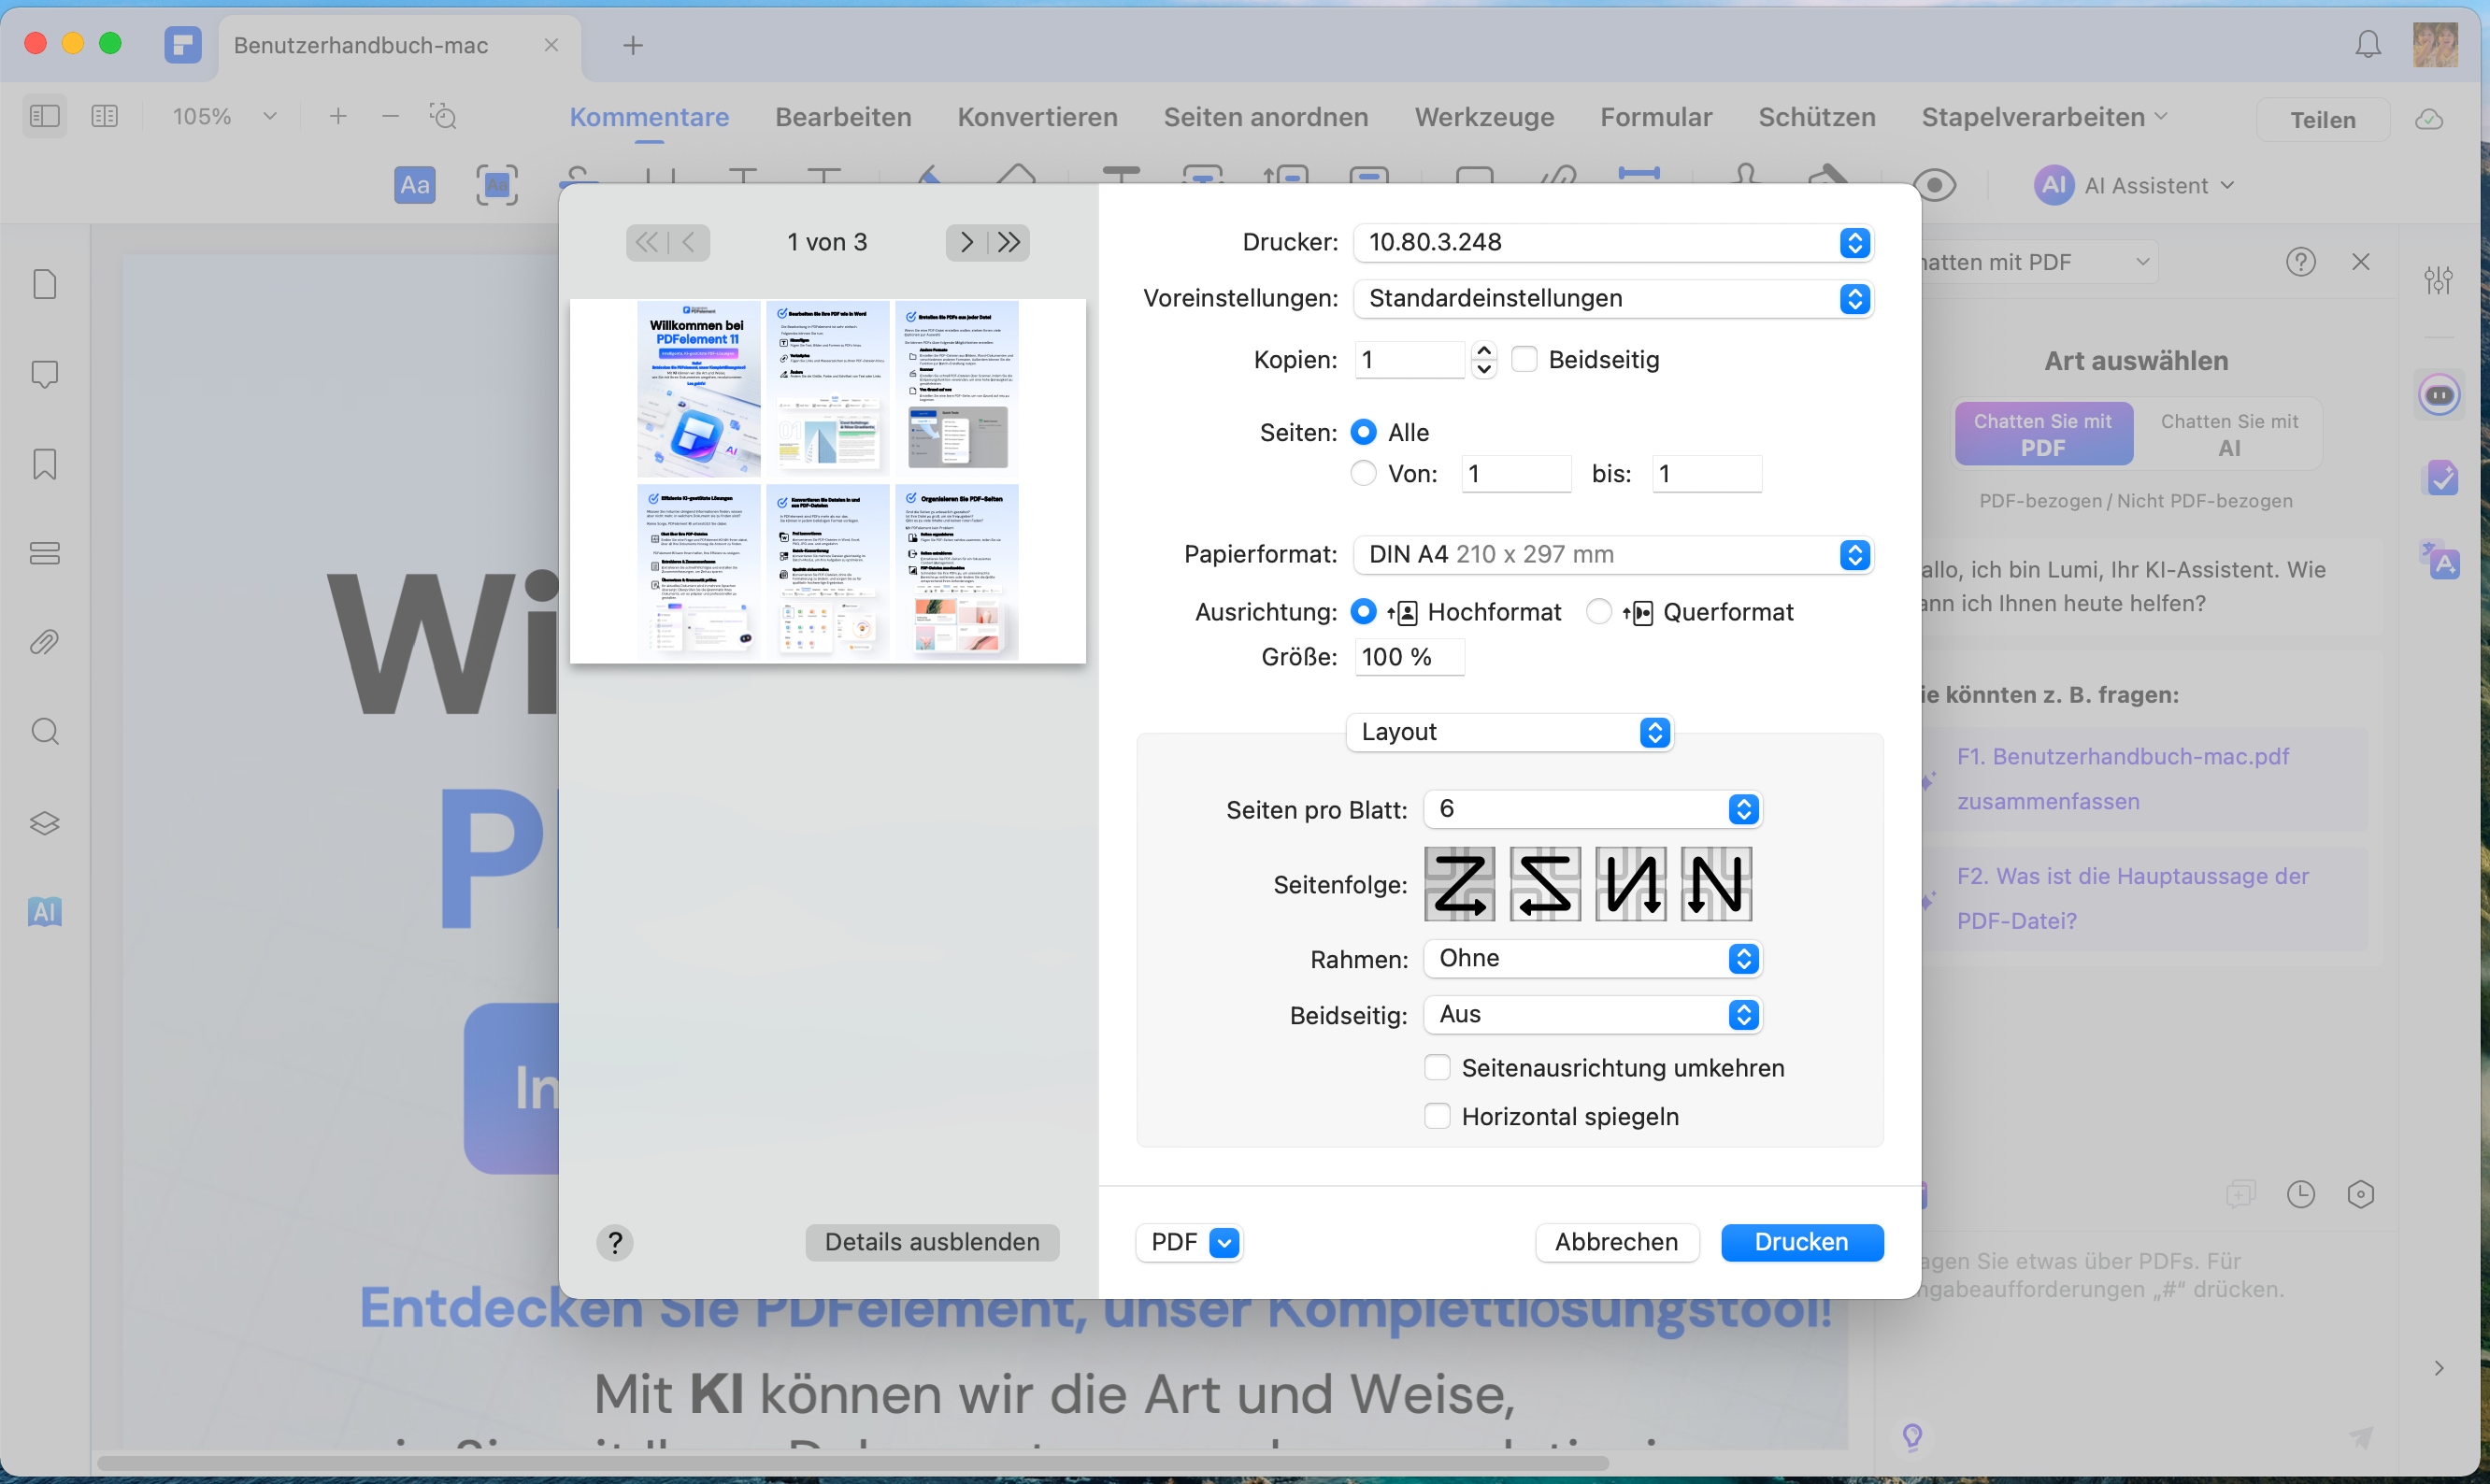Image resolution: width=2490 pixels, height=1484 pixels.
Task: Click Details ausblenden
Action: point(932,1243)
